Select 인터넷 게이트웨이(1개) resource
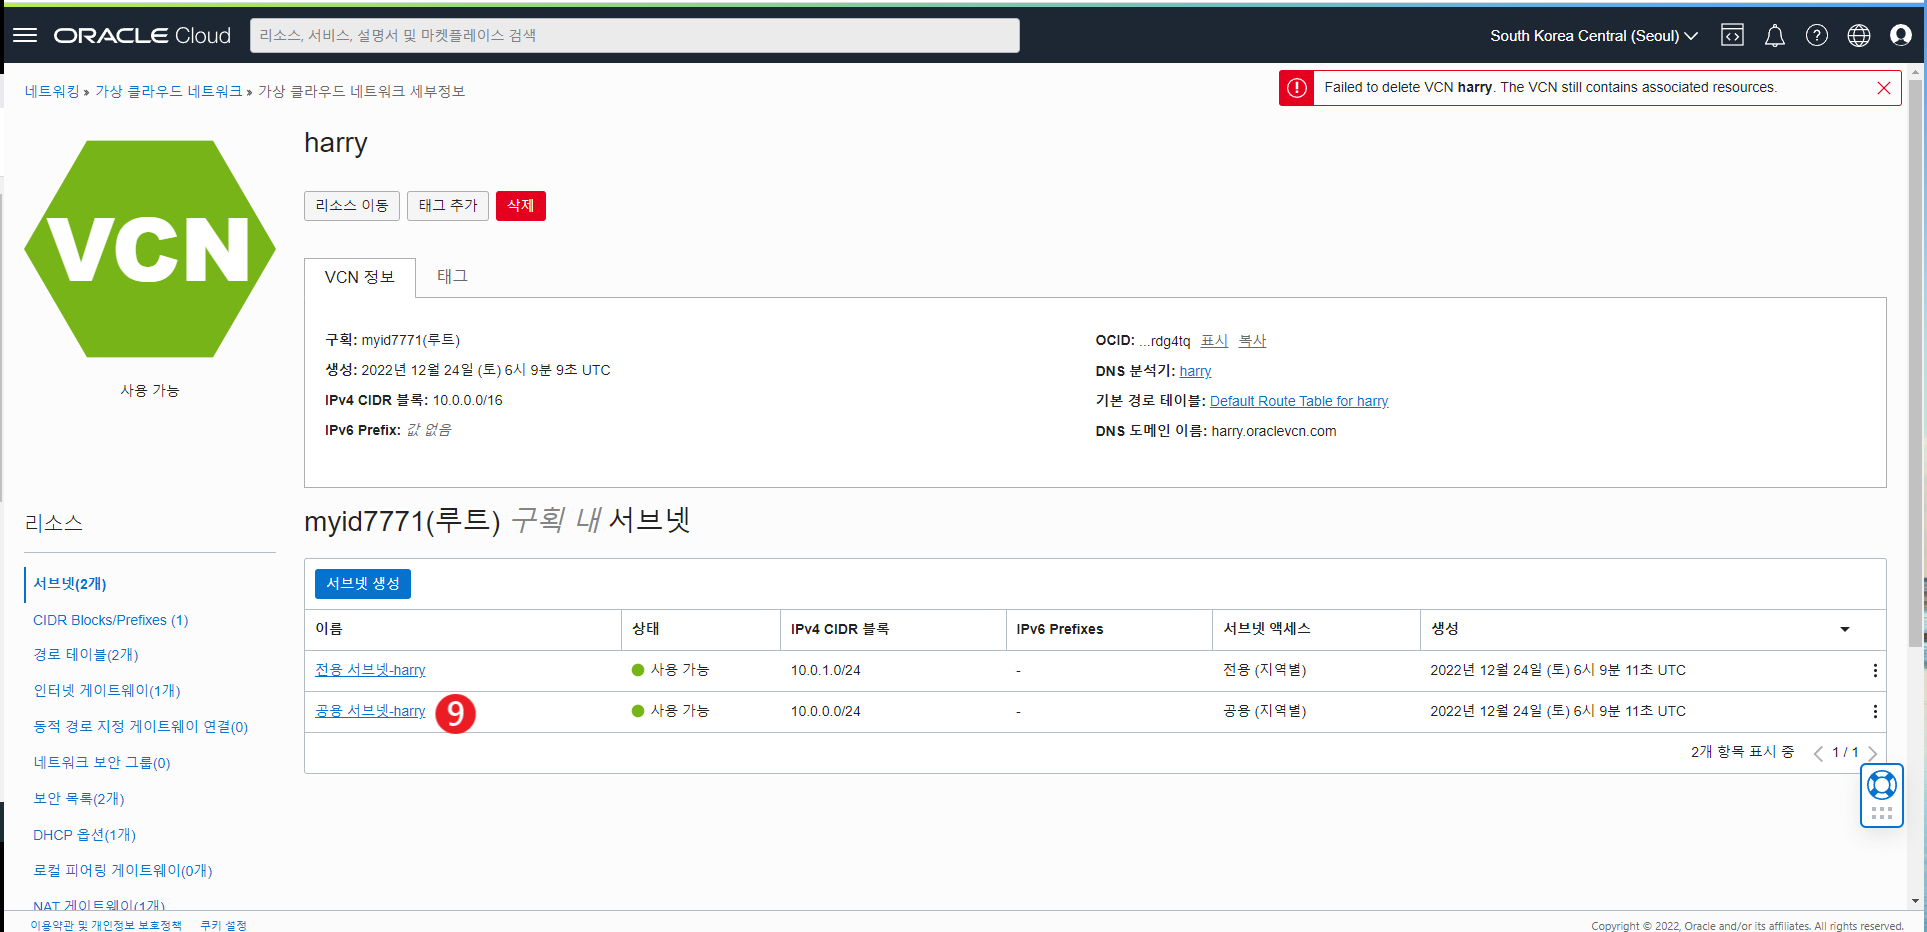The width and height of the screenshot is (1927, 932). pyautogui.click(x=107, y=691)
